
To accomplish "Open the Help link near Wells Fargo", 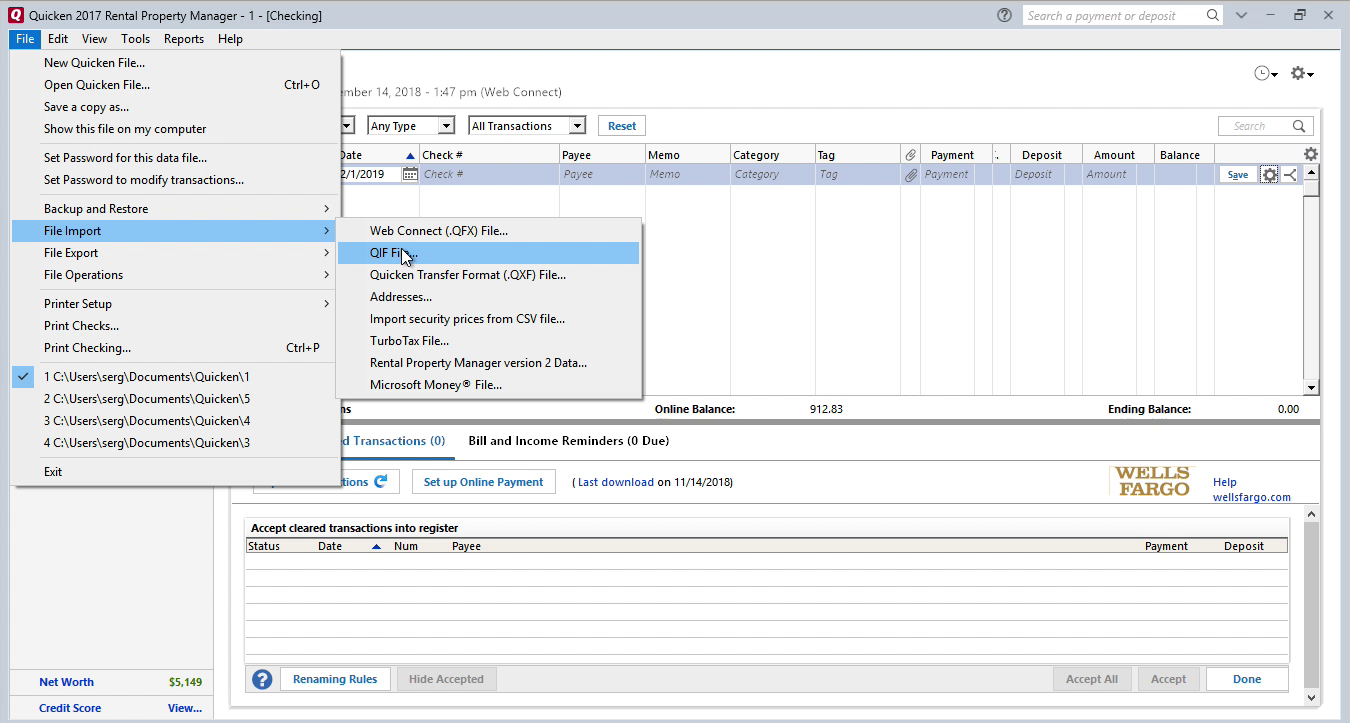I will point(1225,482).
